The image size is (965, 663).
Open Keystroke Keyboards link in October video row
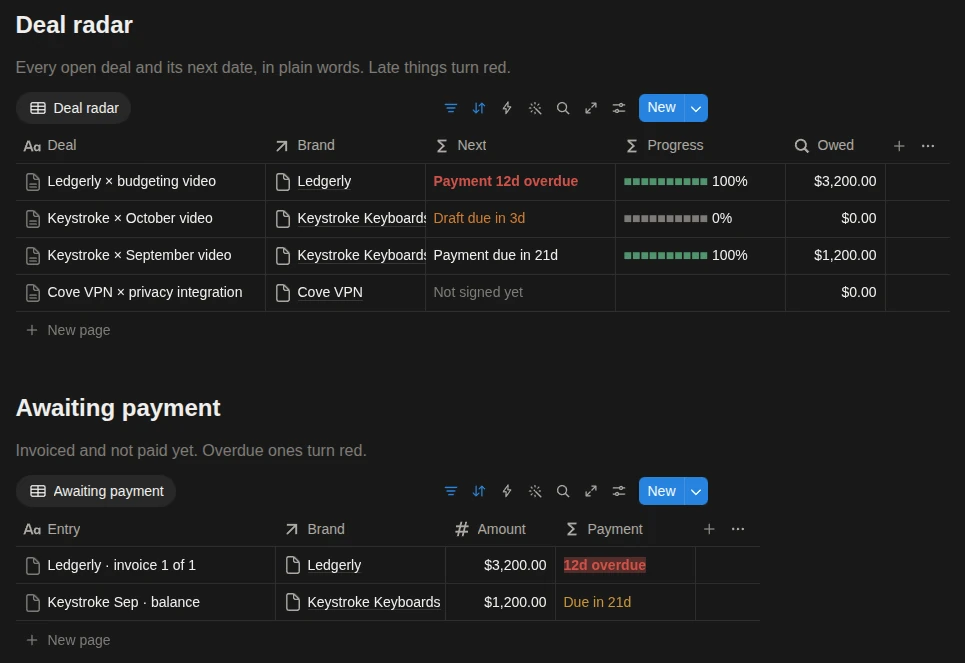361,219
